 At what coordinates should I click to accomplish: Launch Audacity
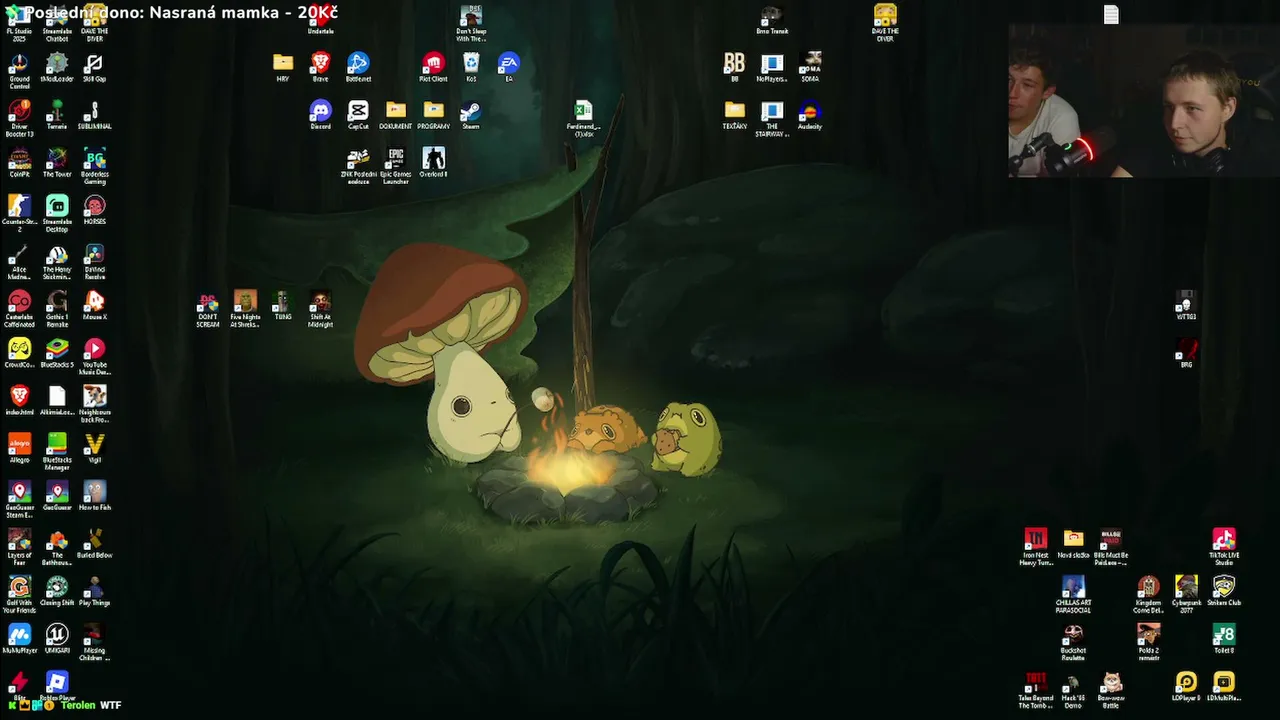[810, 115]
